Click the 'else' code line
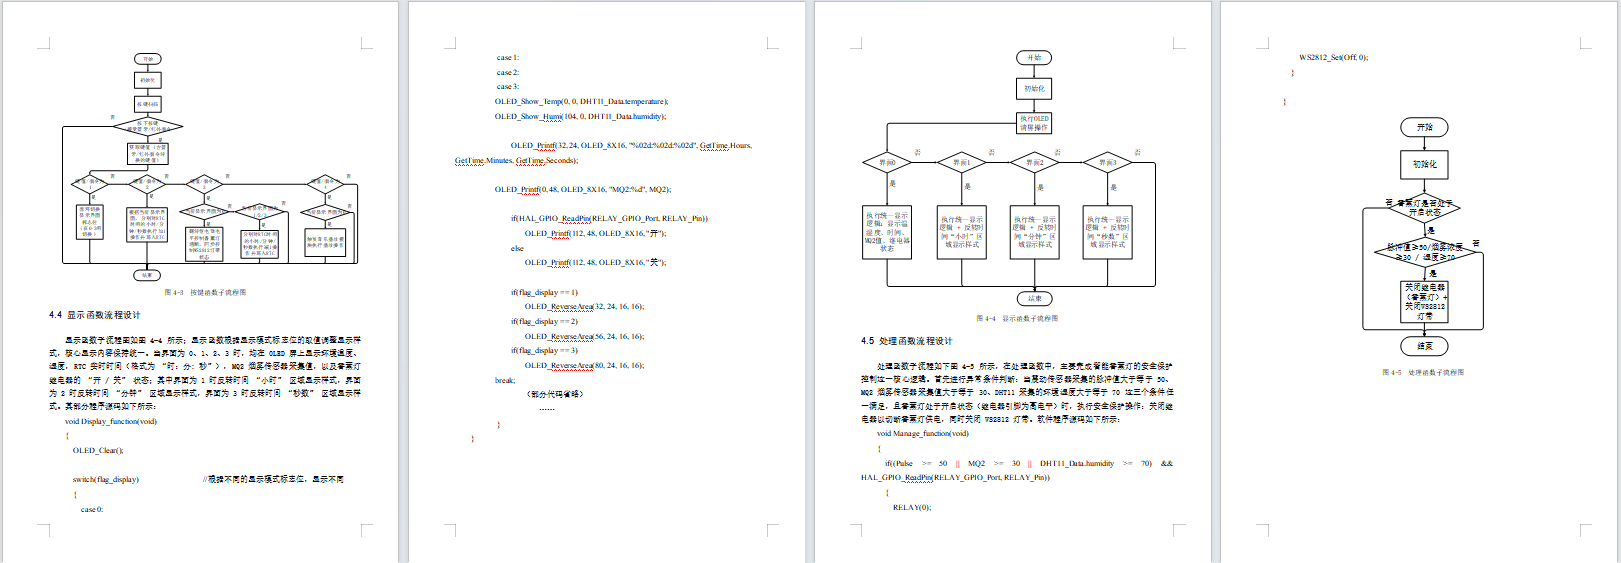The image size is (1621, 563). click(517, 248)
